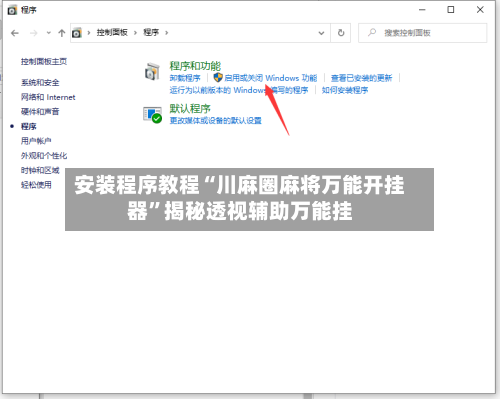Open 运行为以前版本的 Windows 编写的程序
500x399 pixels.
click(x=239, y=90)
